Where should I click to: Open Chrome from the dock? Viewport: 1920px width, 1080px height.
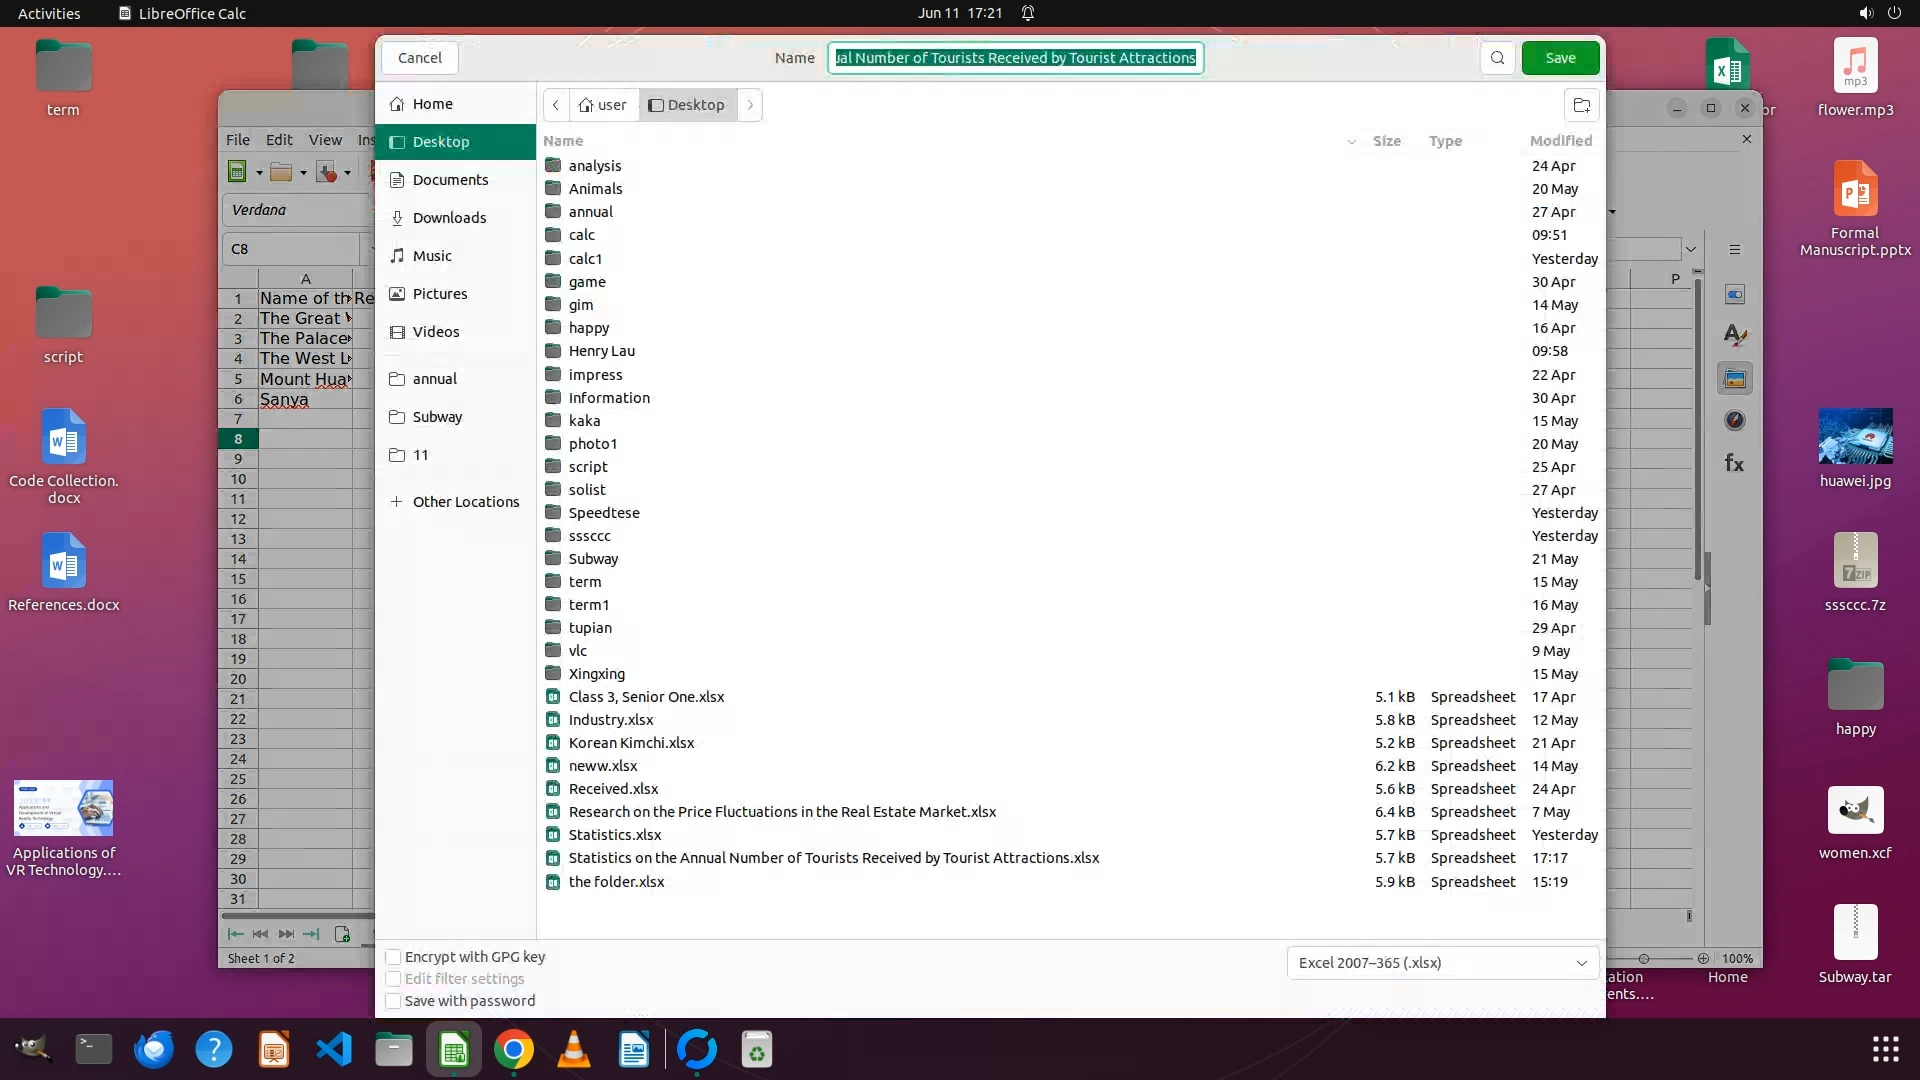(513, 1050)
